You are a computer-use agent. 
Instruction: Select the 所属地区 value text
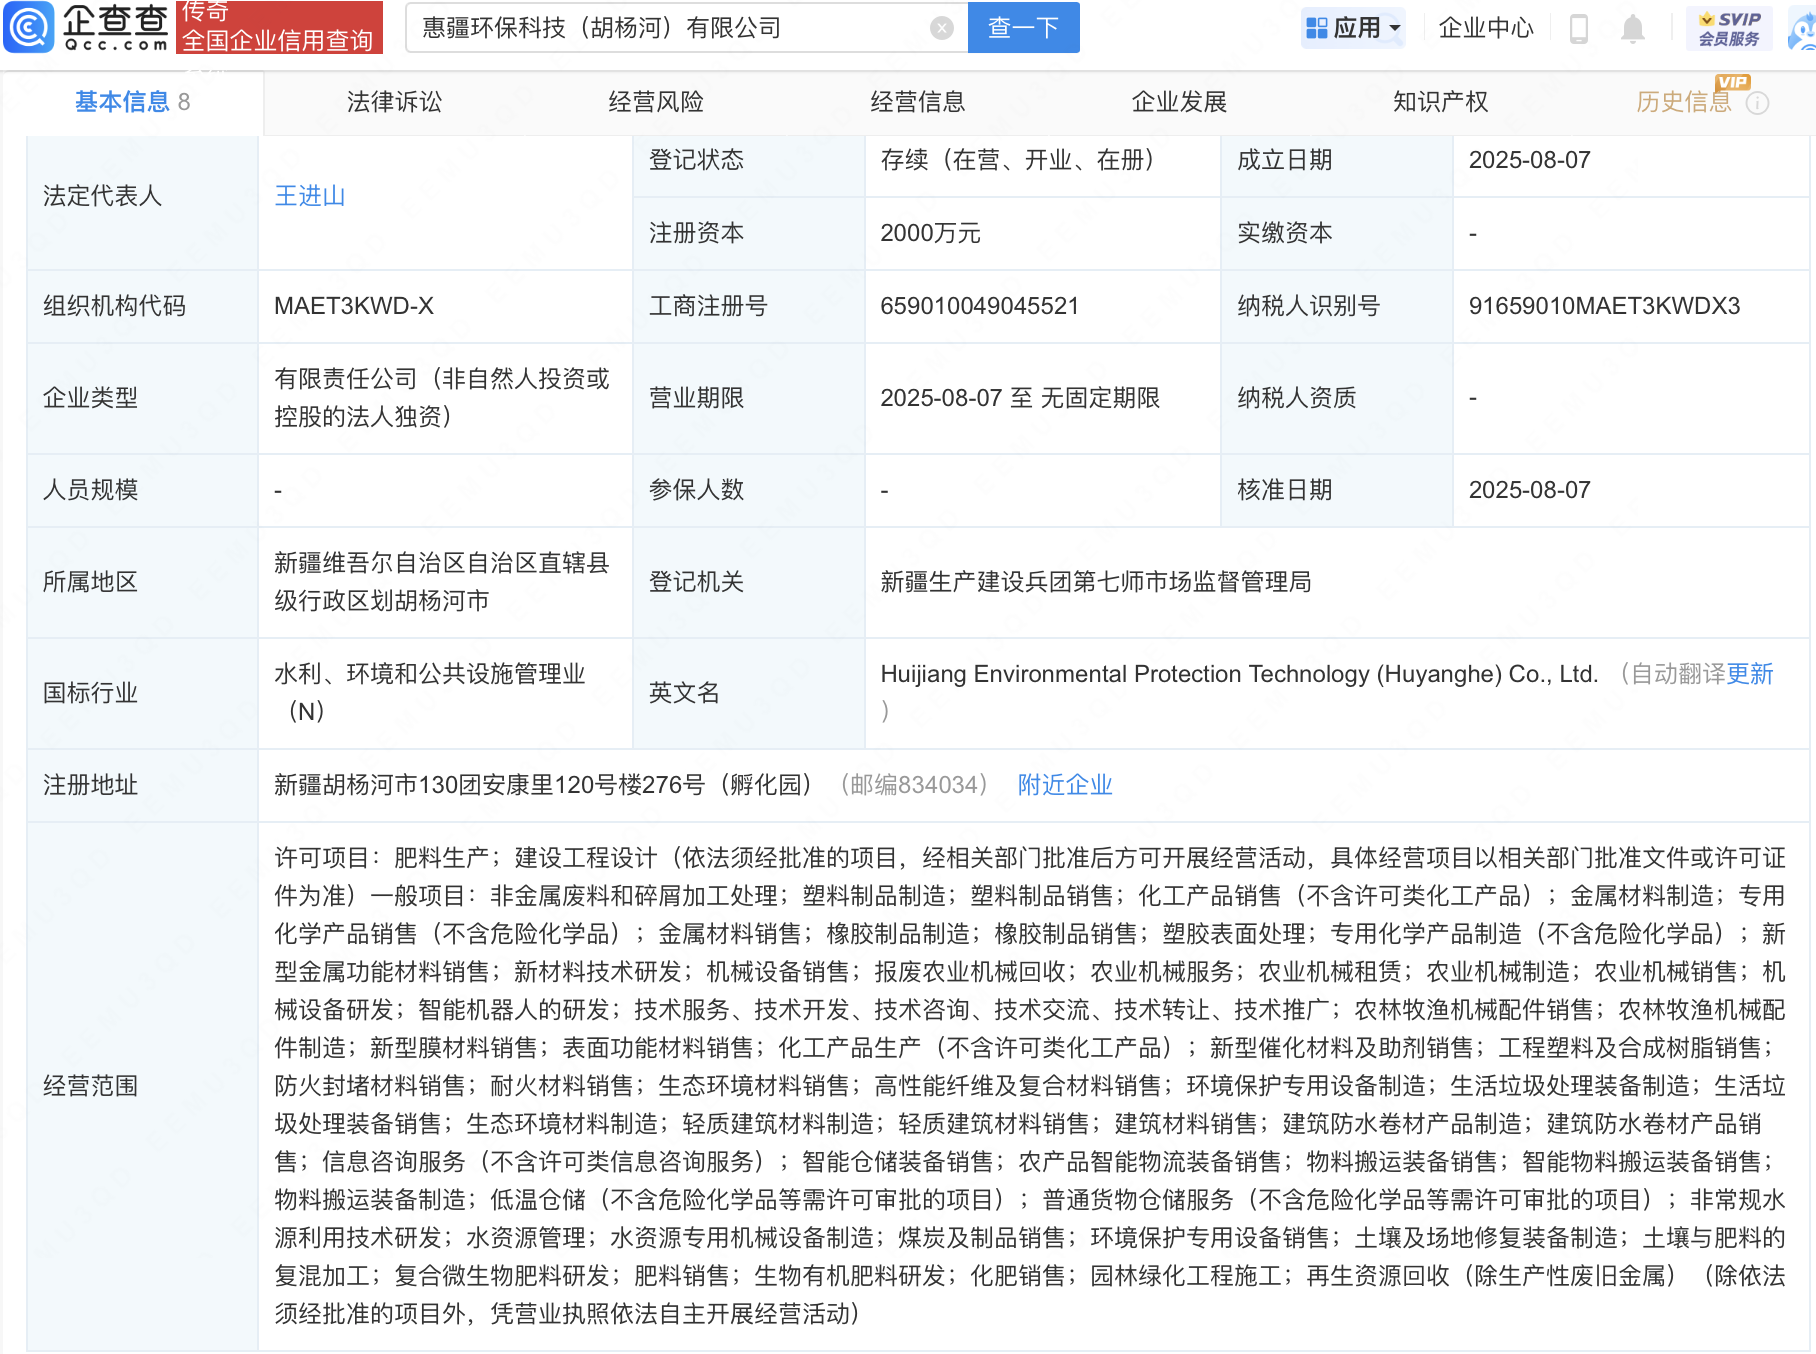[442, 582]
